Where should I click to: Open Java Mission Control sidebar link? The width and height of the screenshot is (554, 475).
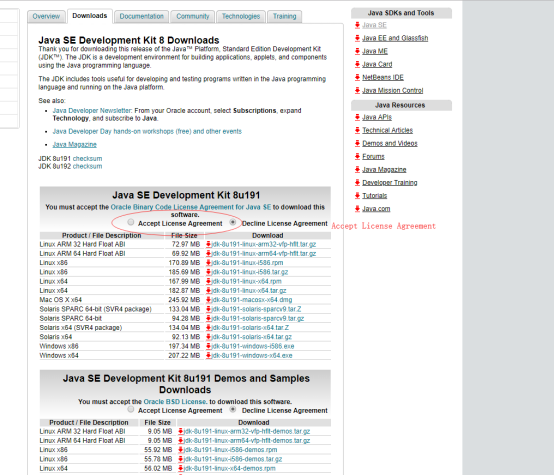[393, 90]
